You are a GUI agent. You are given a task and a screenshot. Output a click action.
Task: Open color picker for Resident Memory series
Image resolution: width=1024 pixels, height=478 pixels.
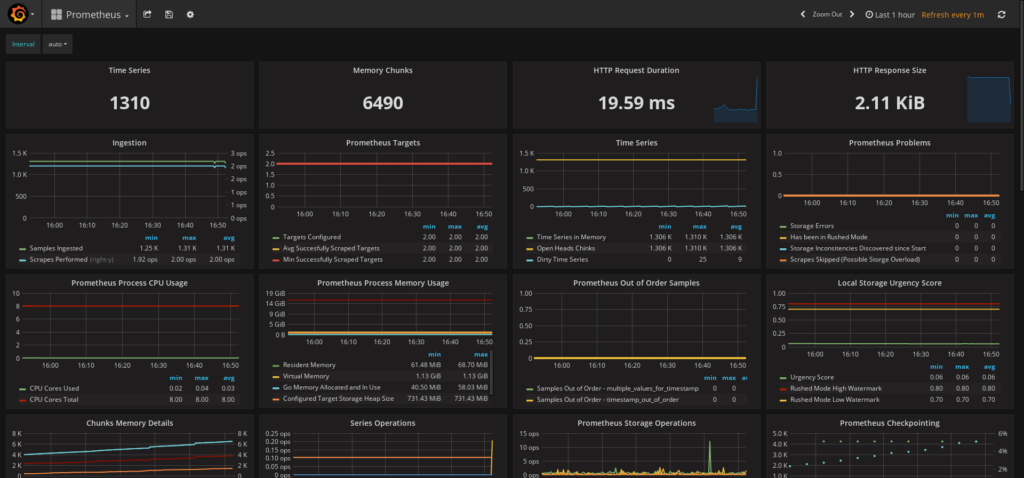(276, 366)
